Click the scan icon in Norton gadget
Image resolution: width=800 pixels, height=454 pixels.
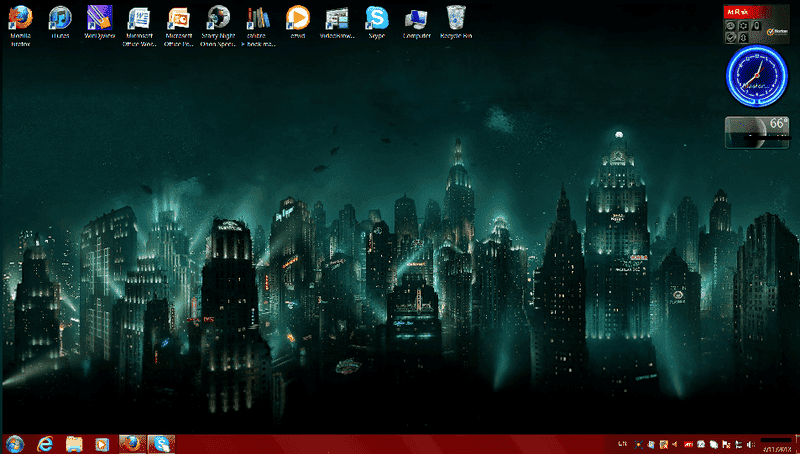click(731, 26)
